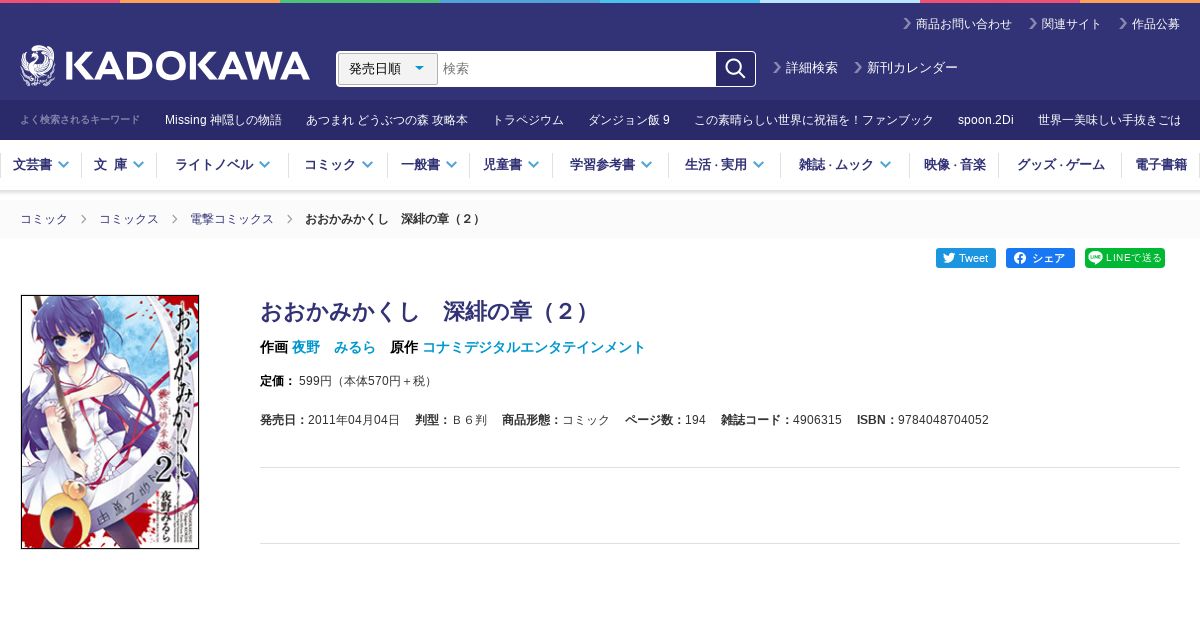Click the magnifying glass search button
The image size is (1200, 630).
(735, 69)
